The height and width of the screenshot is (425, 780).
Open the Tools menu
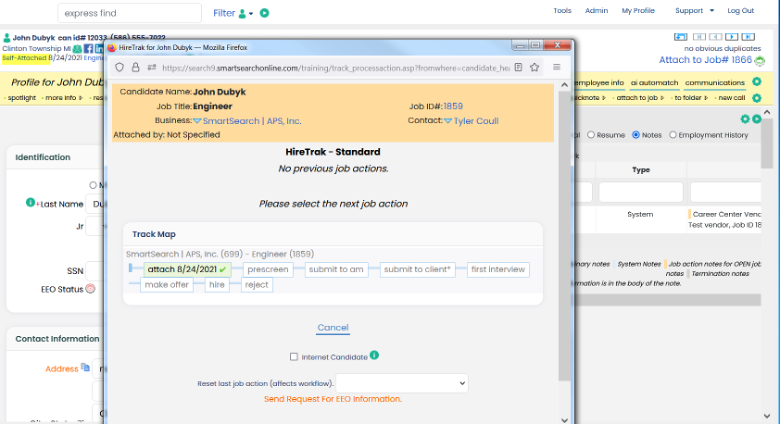point(562,10)
